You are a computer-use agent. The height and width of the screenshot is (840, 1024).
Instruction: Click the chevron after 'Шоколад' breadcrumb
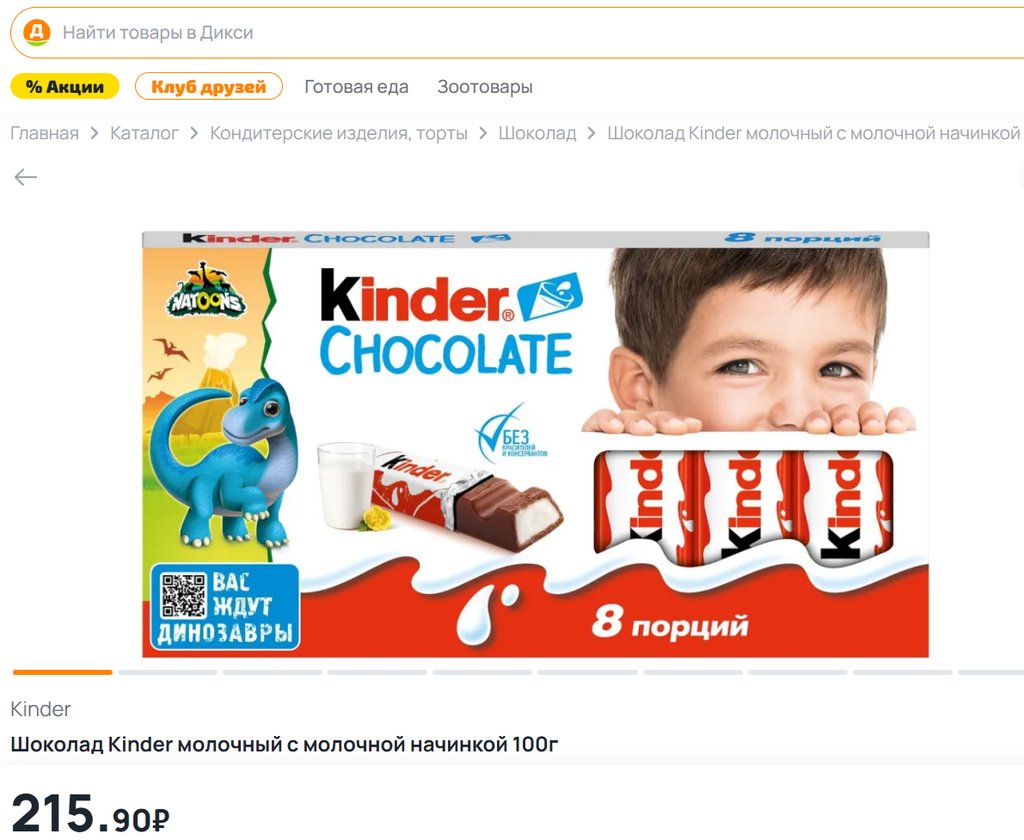[x=592, y=133]
